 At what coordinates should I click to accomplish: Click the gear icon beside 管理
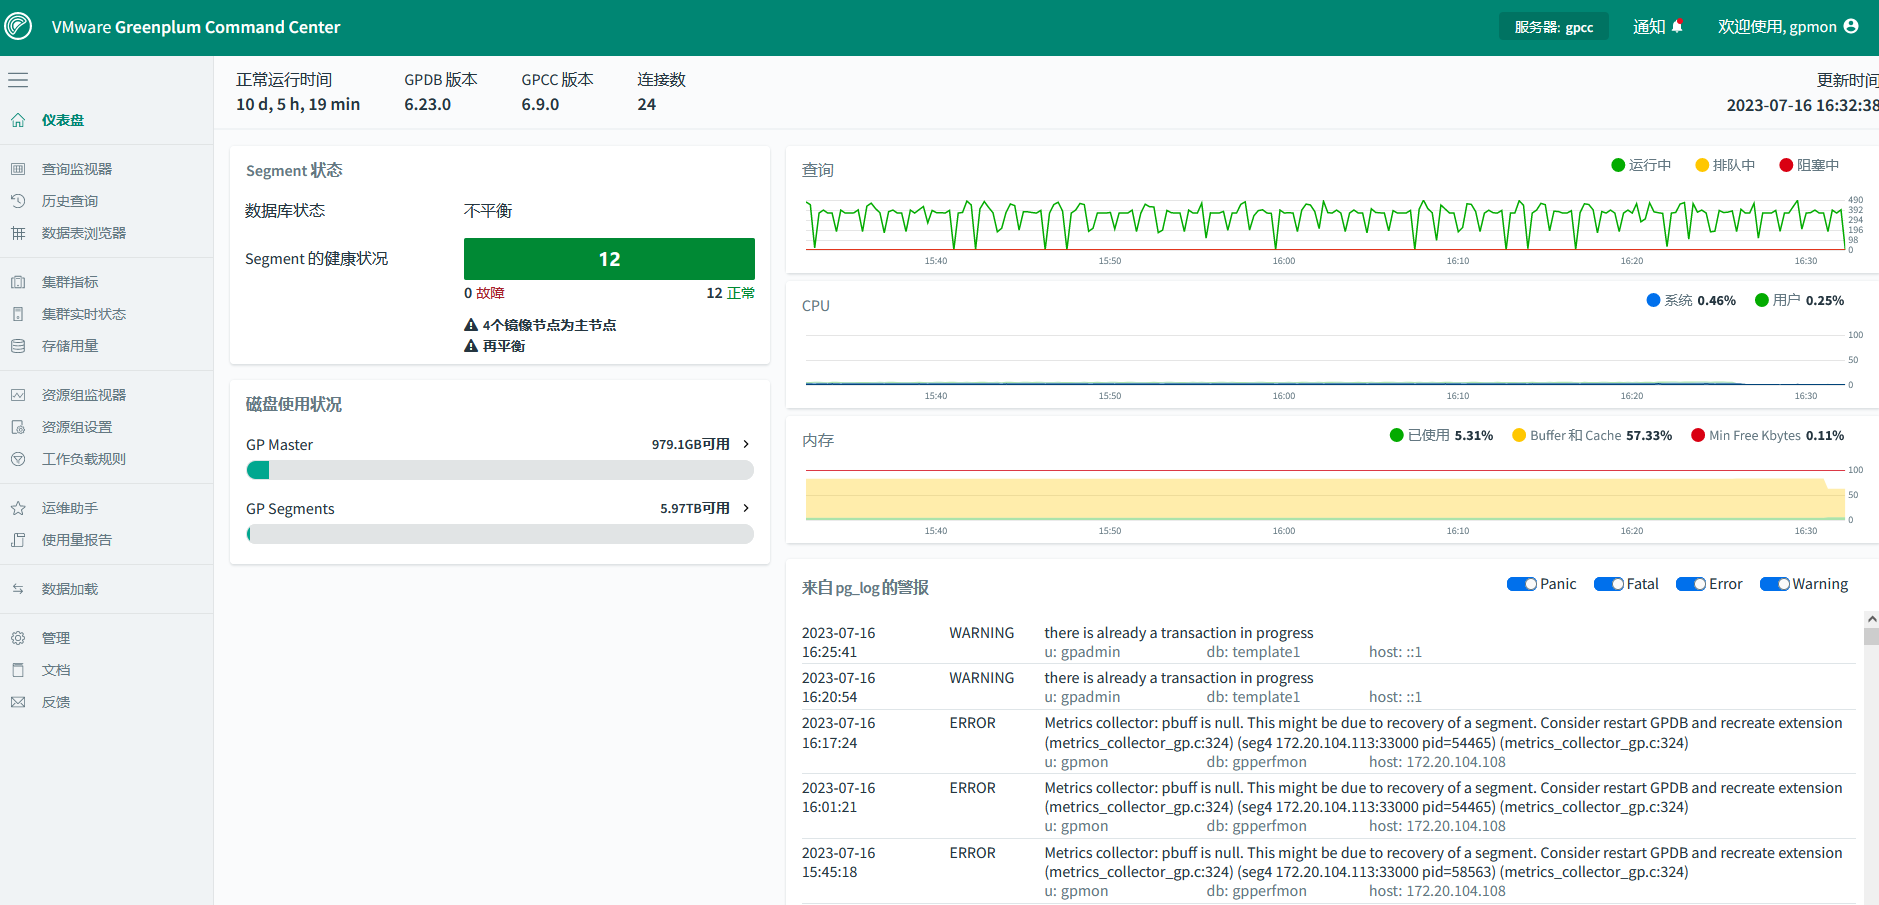point(18,638)
